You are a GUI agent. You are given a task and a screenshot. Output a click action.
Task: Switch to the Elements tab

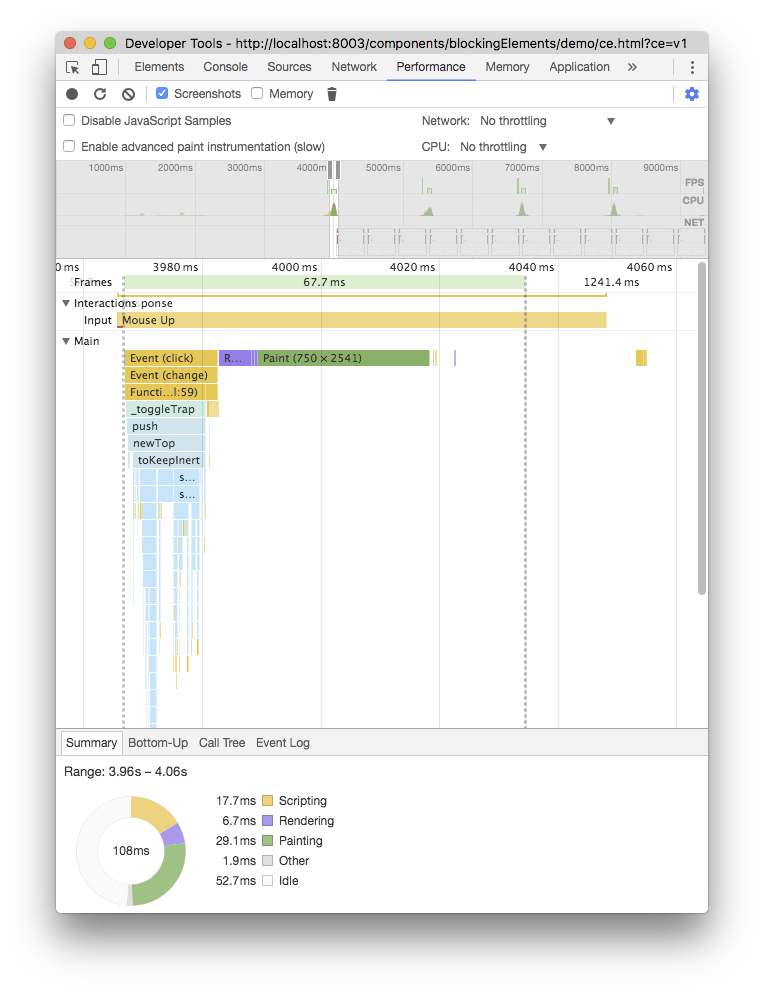click(159, 67)
